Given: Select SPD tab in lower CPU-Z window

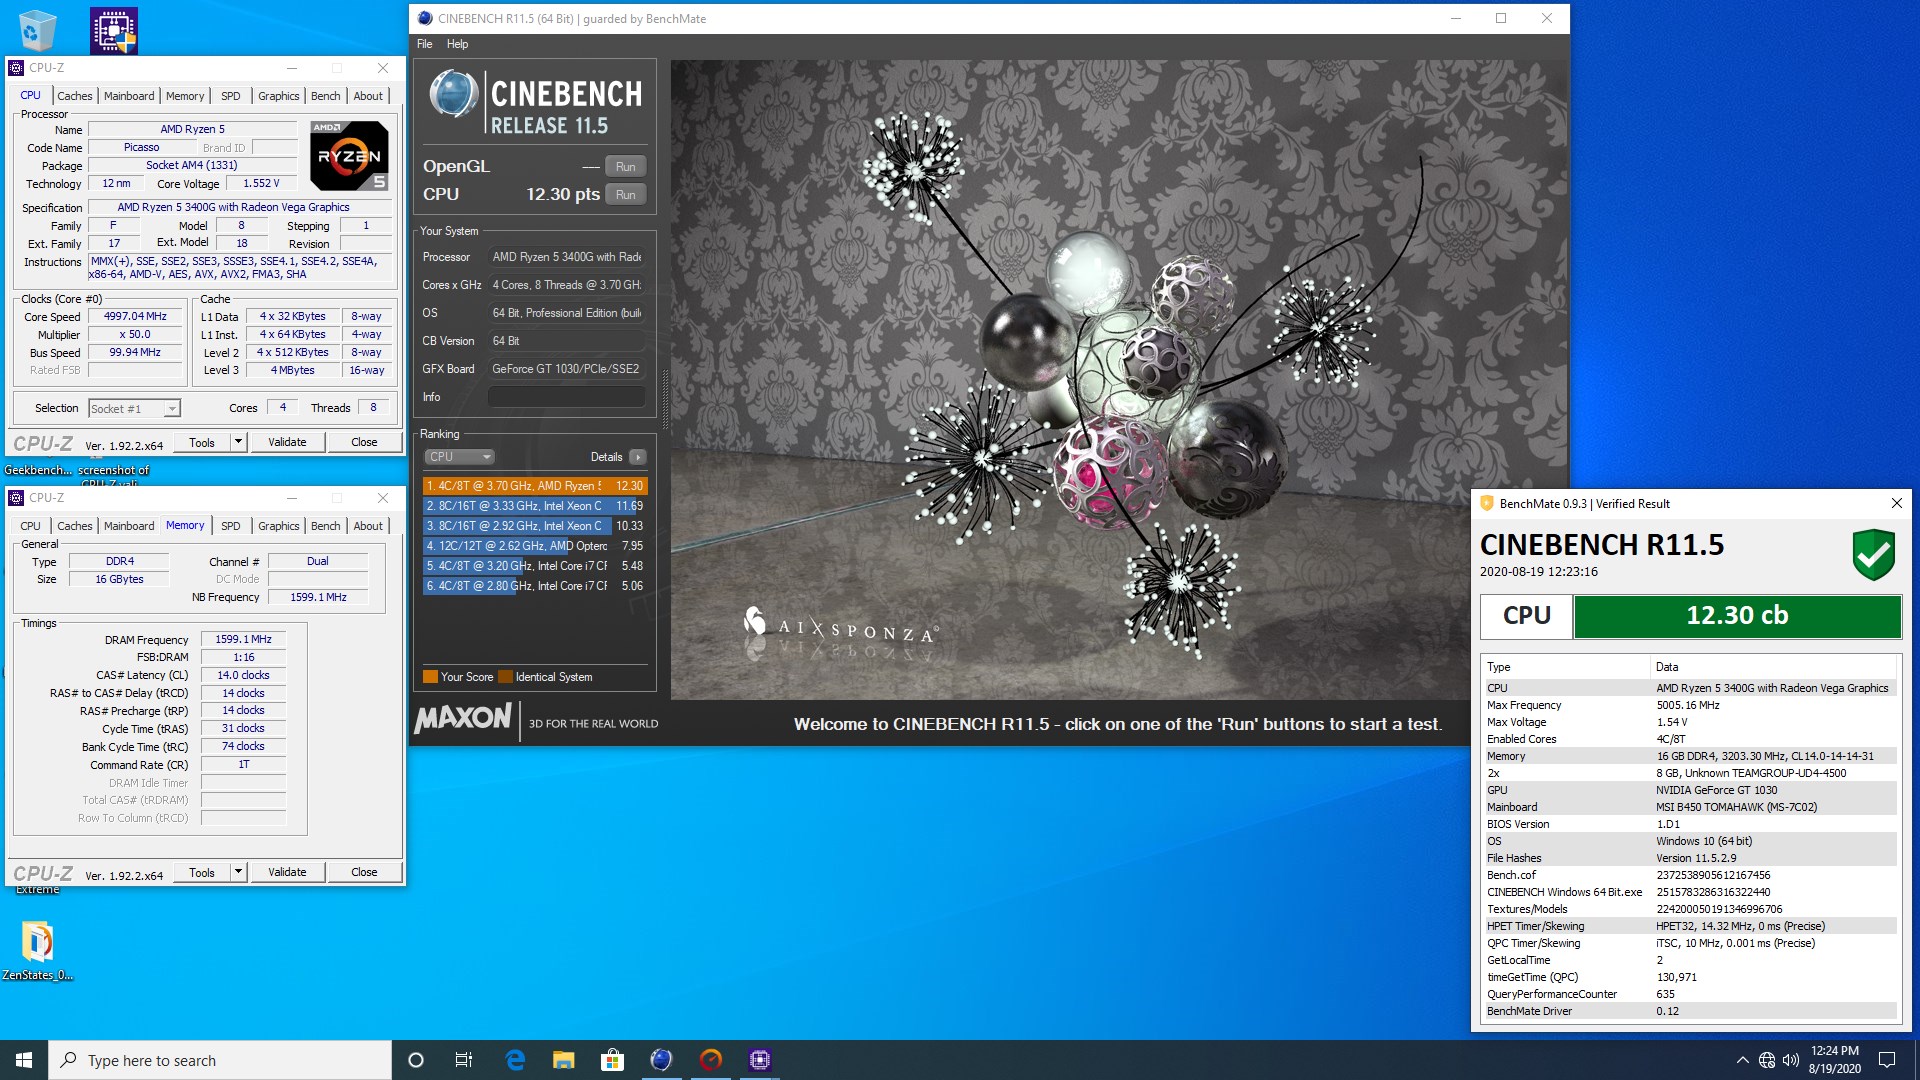Looking at the screenshot, I should (231, 526).
